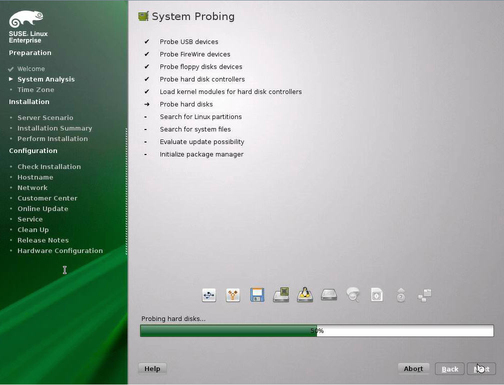Viewport: 504px width, 385px height.
Task: Click the Installation section heading
Action: (29, 102)
